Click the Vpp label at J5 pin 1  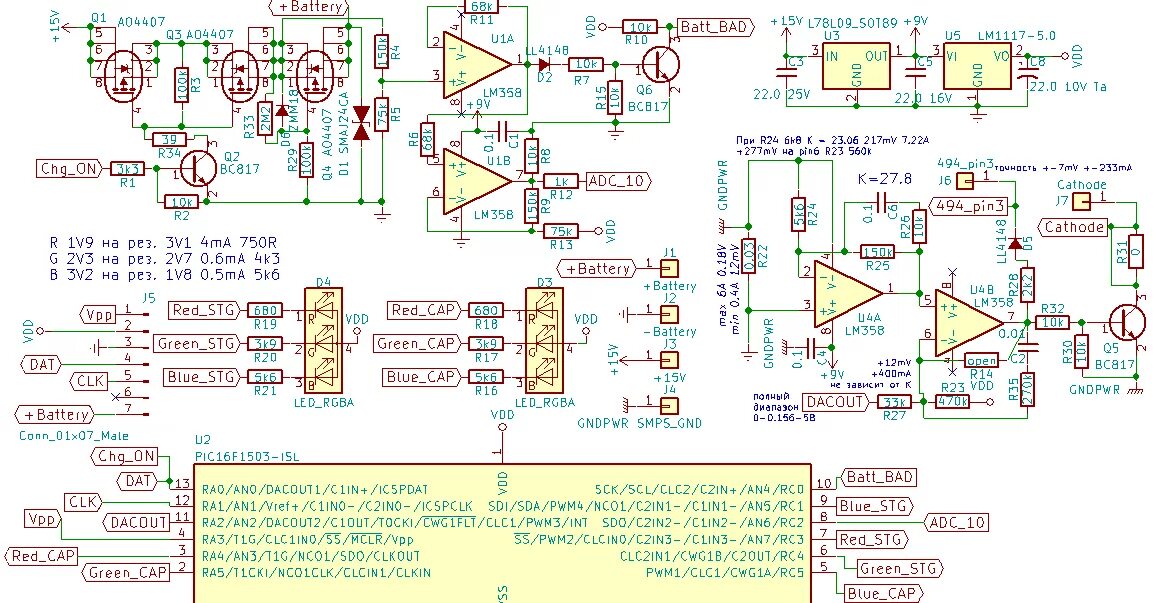[x=99, y=315]
